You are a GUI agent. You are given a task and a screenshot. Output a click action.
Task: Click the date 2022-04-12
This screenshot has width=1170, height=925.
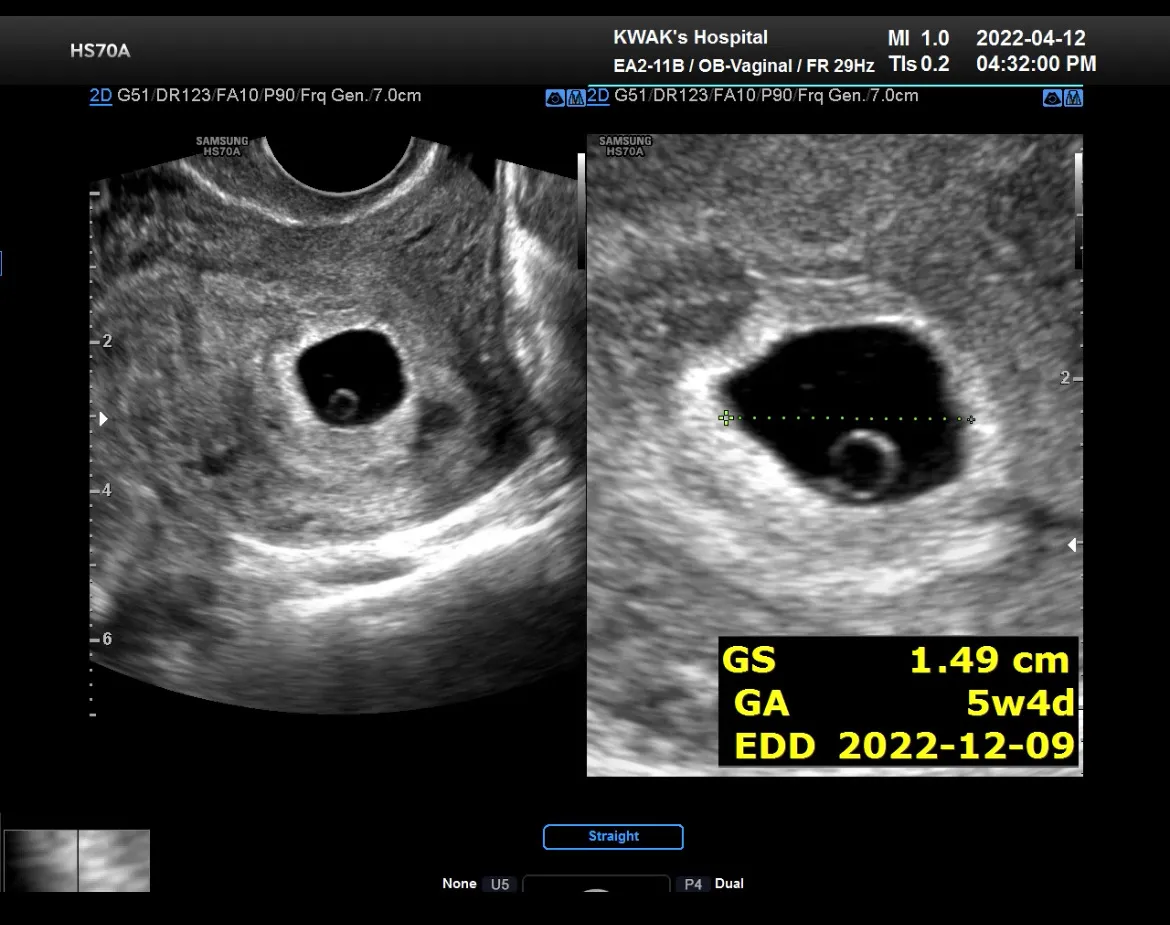coord(1031,38)
